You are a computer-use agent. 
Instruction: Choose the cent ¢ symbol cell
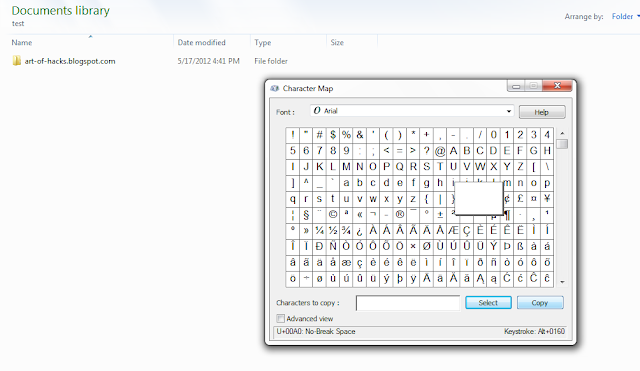coord(507,199)
